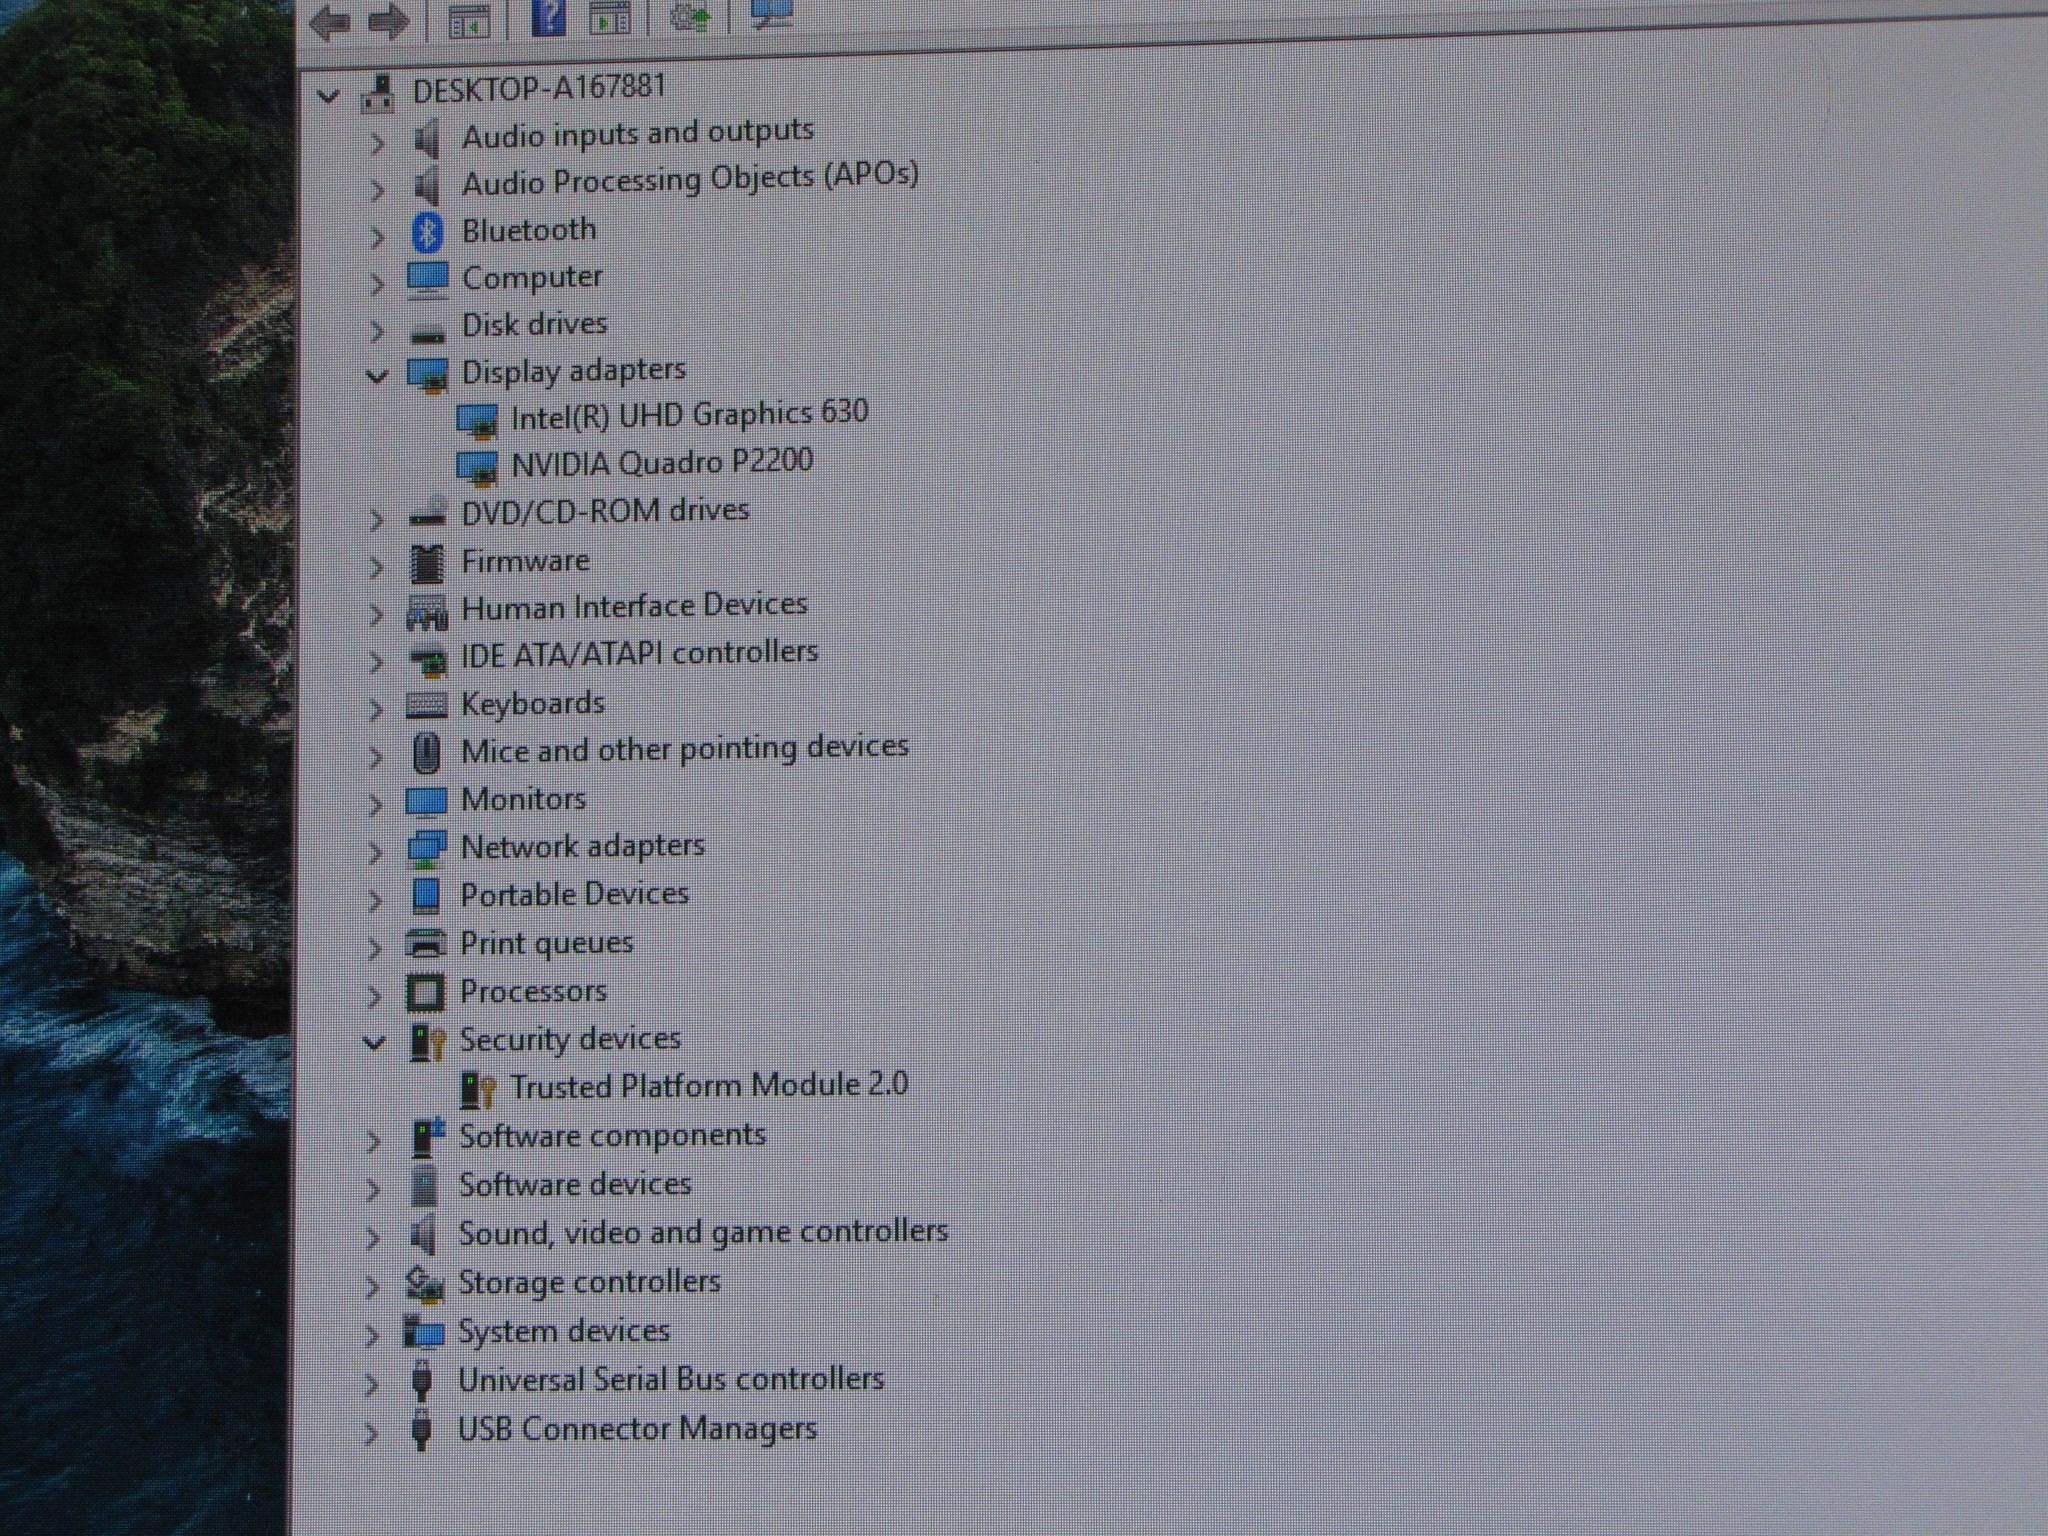The height and width of the screenshot is (1536, 2048).
Task: Click the Universal Serial Bus controllers icon
Action: click(422, 1380)
